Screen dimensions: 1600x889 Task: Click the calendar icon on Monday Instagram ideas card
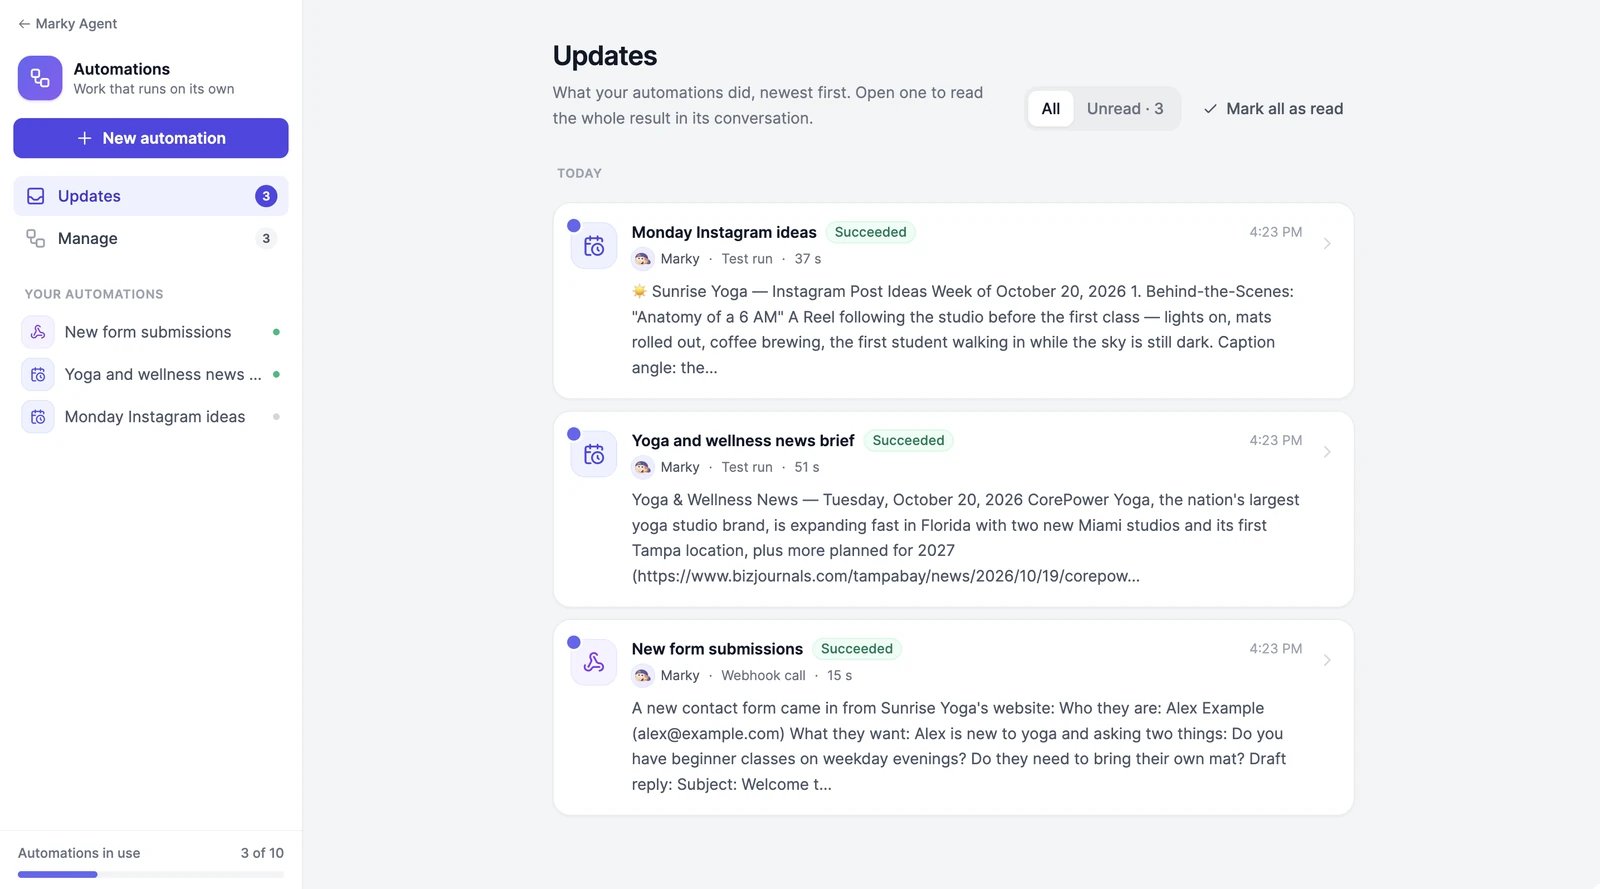594,246
